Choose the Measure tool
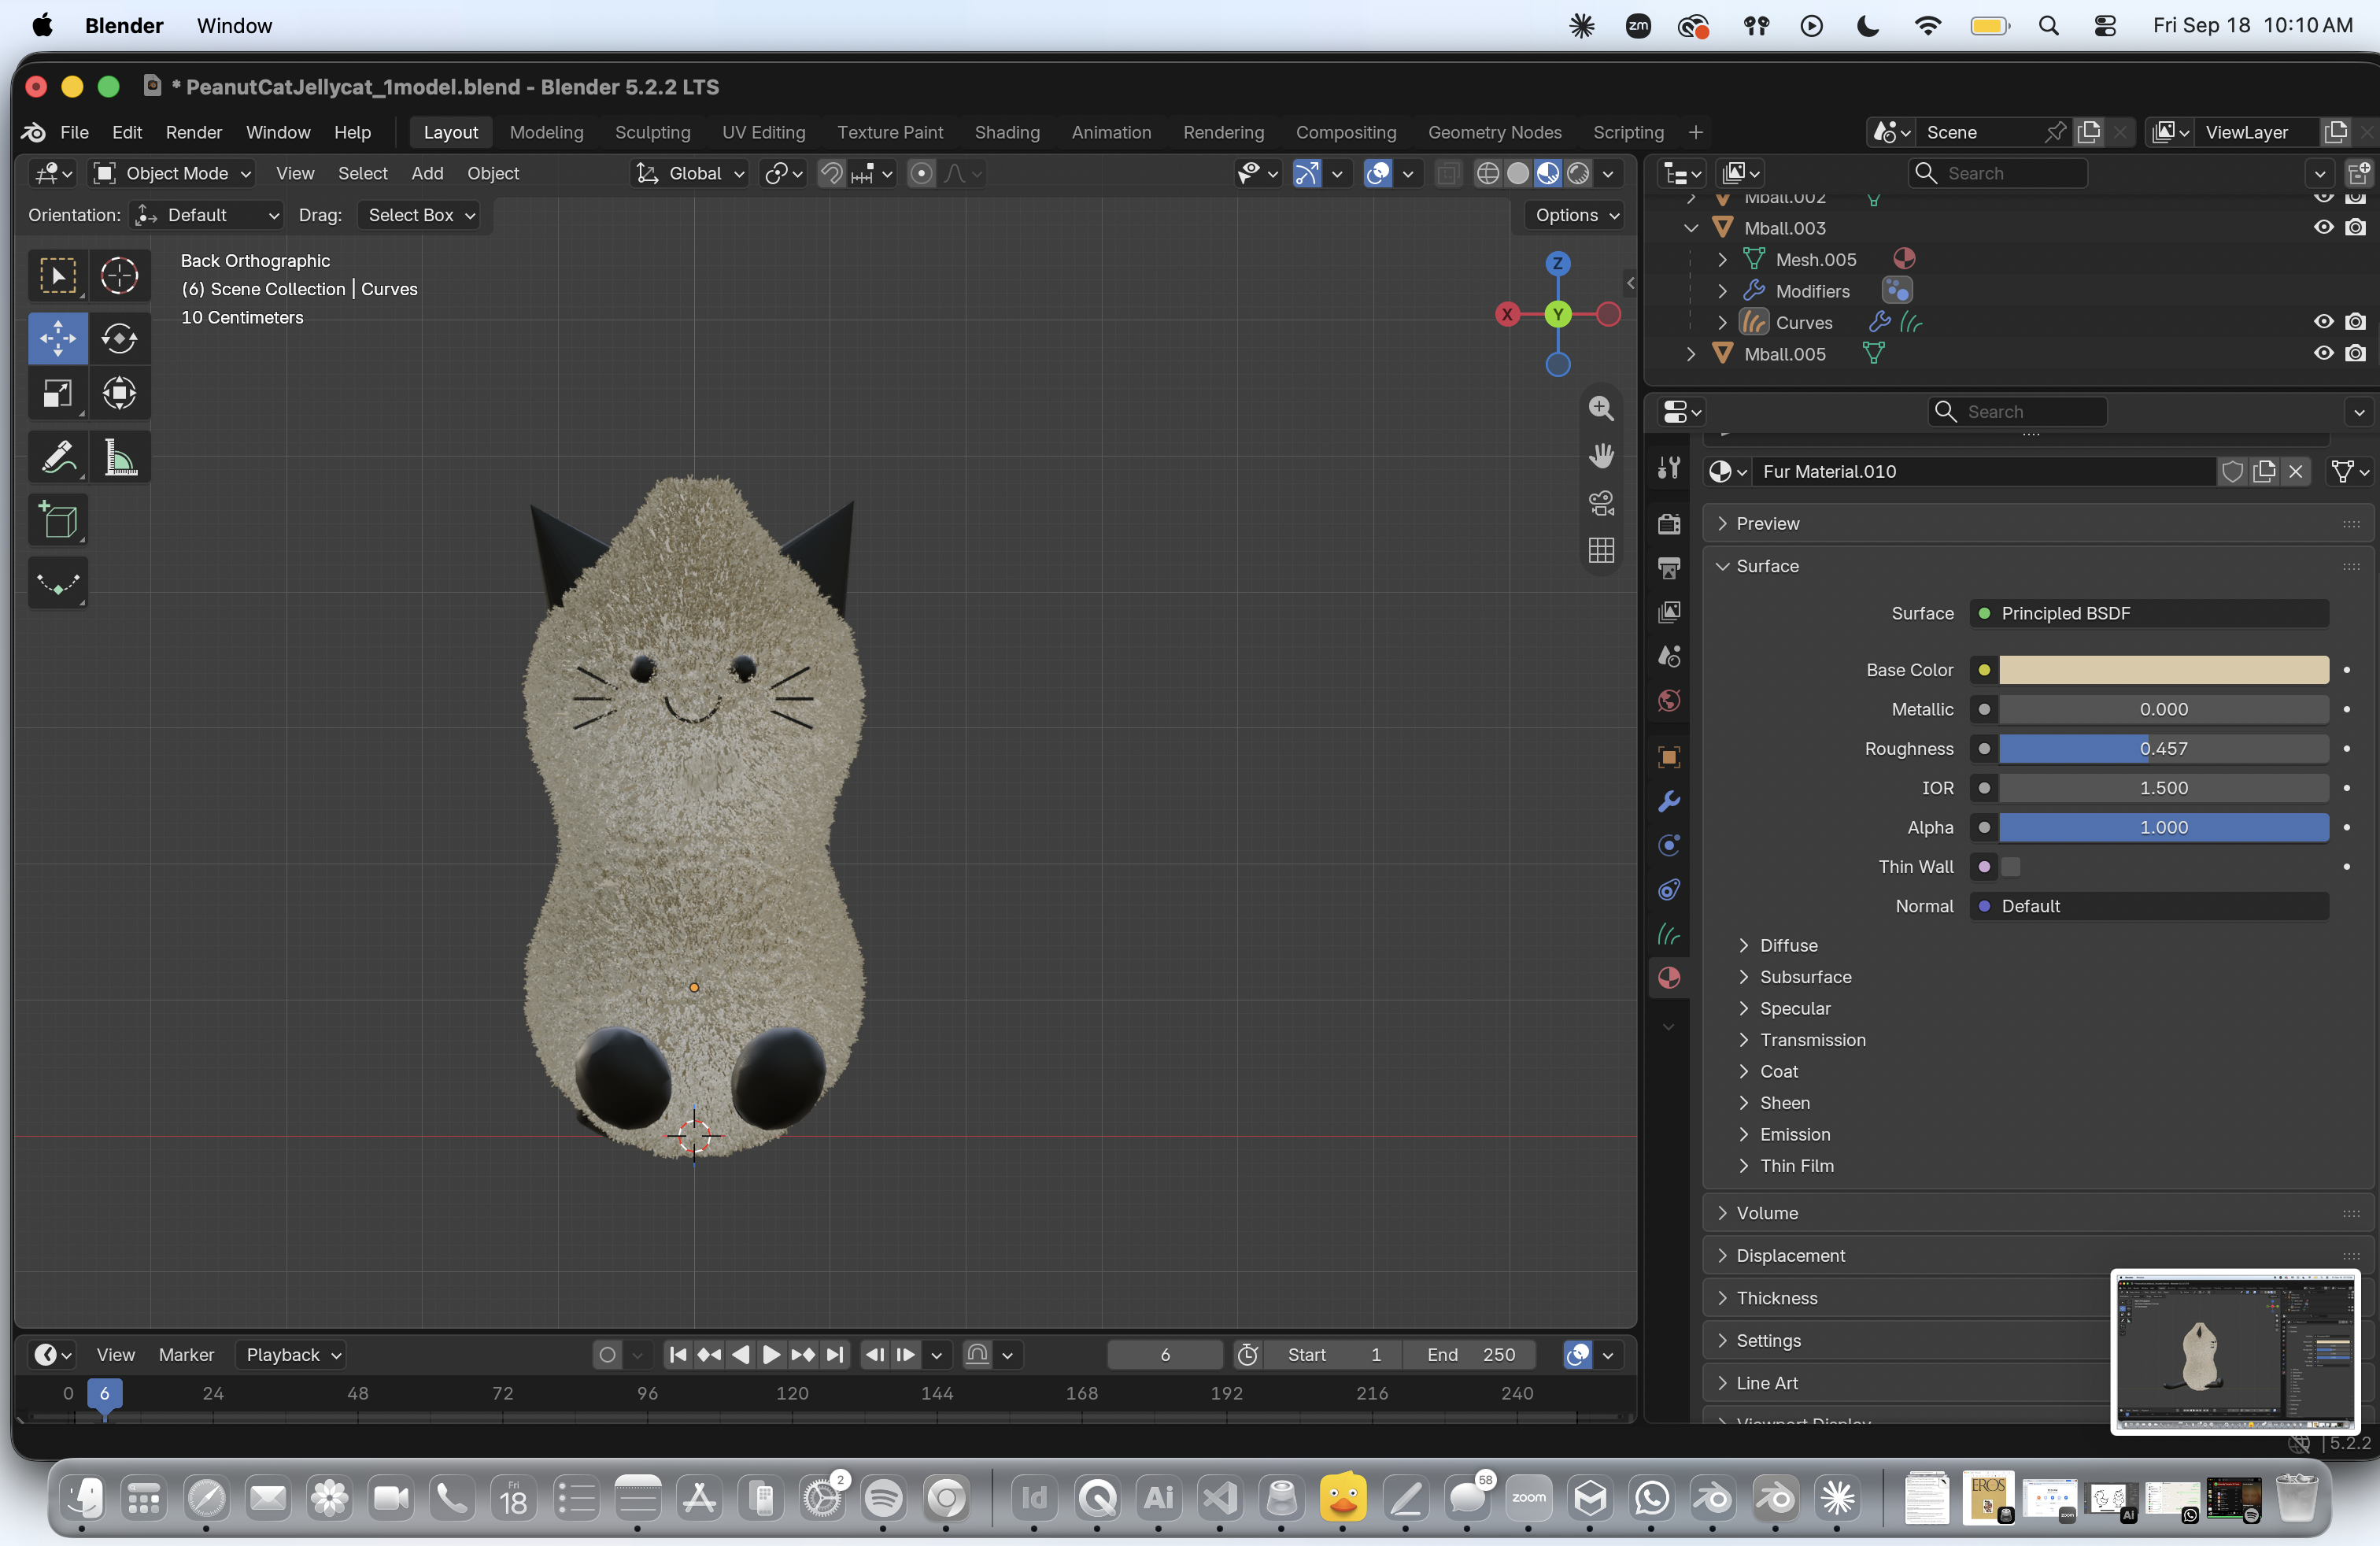The width and height of the screenshot is (2380, 1546). [x=120, y=459]
